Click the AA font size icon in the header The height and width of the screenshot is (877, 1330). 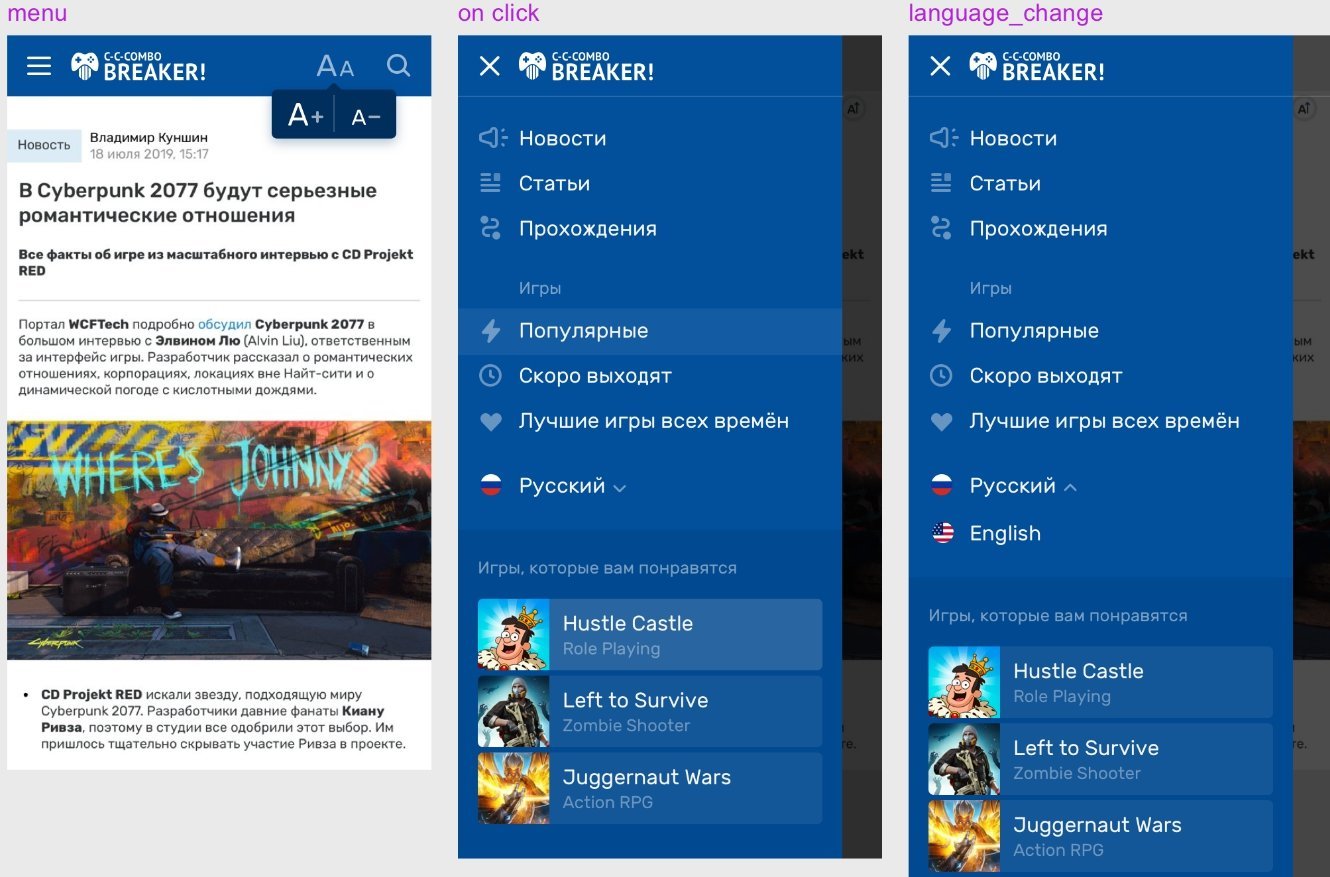335,67
